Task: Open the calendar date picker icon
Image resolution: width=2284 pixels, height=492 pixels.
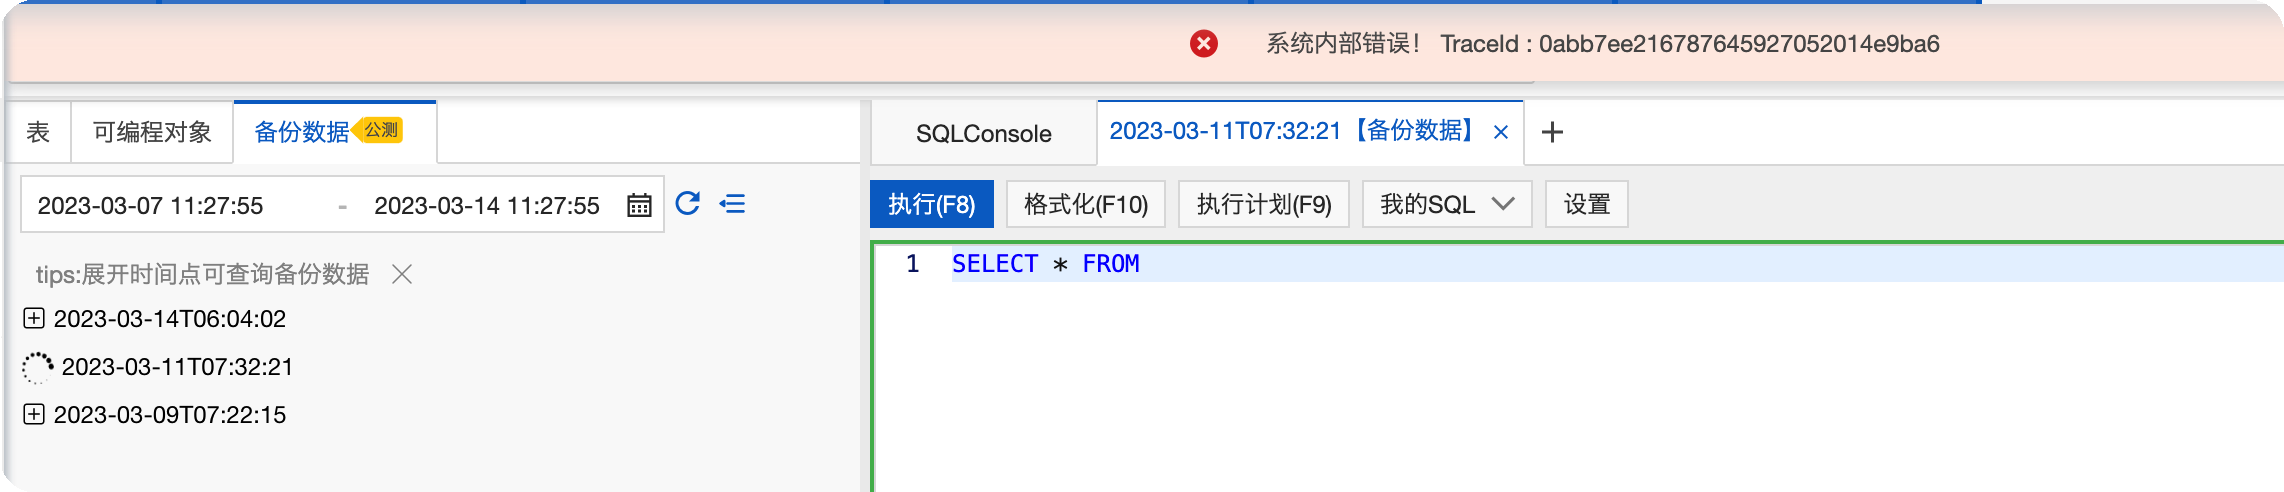Action: coord(639,205)
